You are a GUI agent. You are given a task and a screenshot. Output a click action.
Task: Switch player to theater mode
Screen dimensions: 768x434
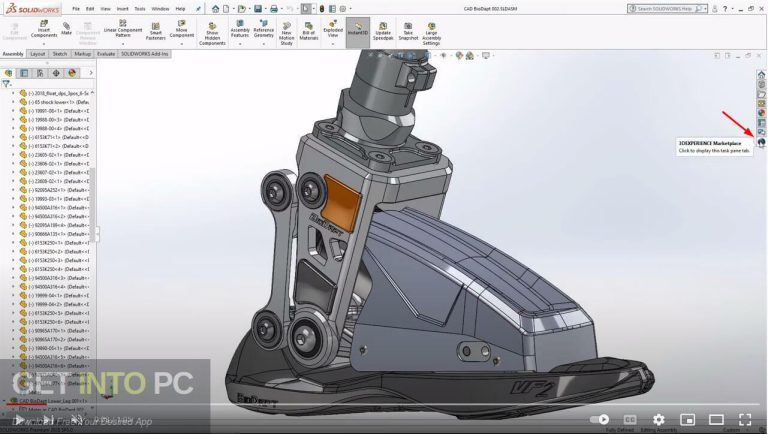[x=717, y=420]
